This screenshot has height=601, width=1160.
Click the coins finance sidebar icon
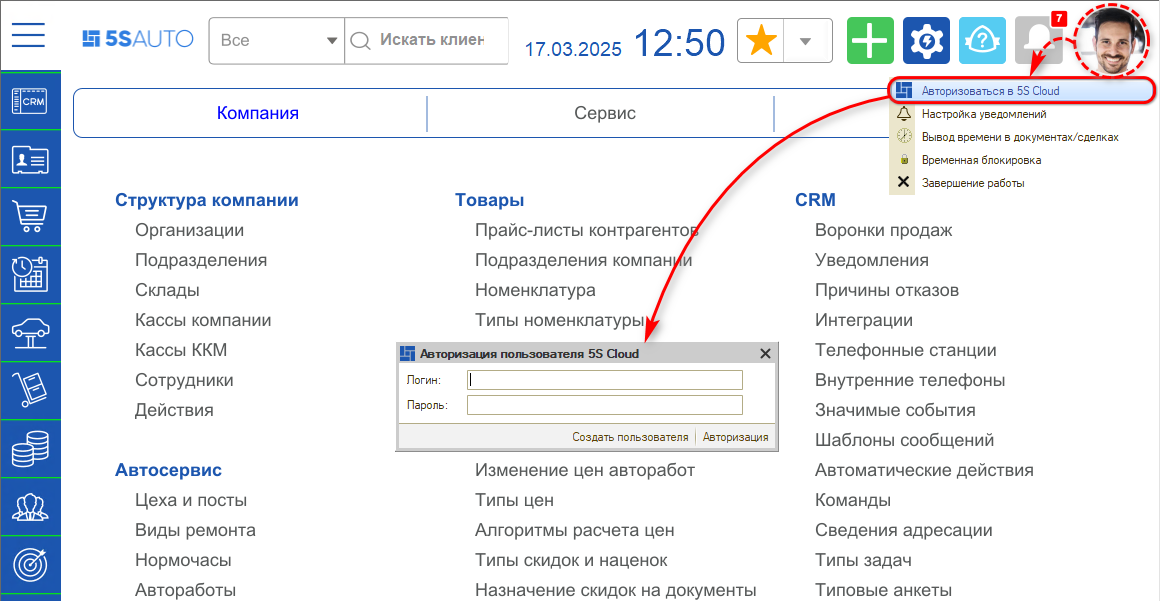pyautogui.click(x=30, y=449)
